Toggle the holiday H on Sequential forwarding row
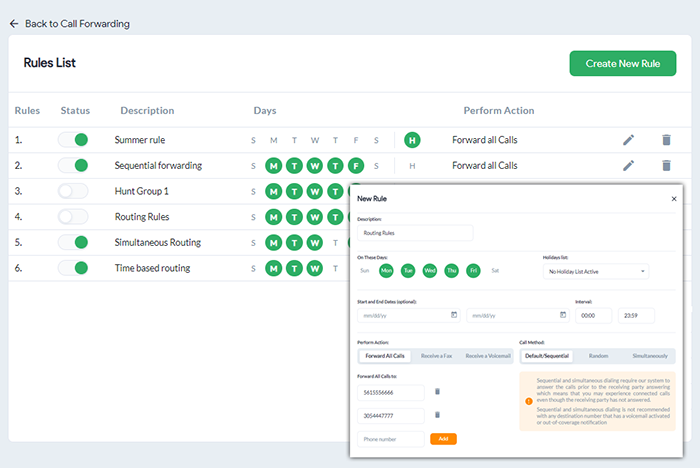Image resolution: width=700 pixels, height=468 pixels. pyautogui.click(x=412, y=166)
